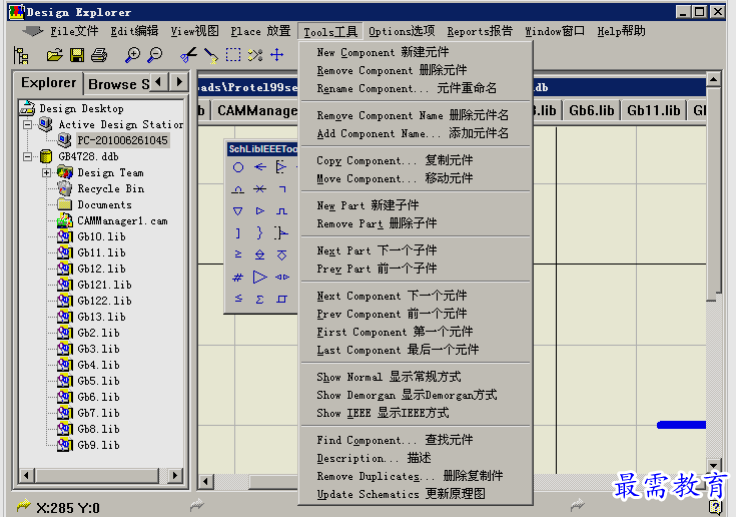This screenshot has width=736, height=517.
Task: Collapse the Active Design Station node
Action: point(27,124)
